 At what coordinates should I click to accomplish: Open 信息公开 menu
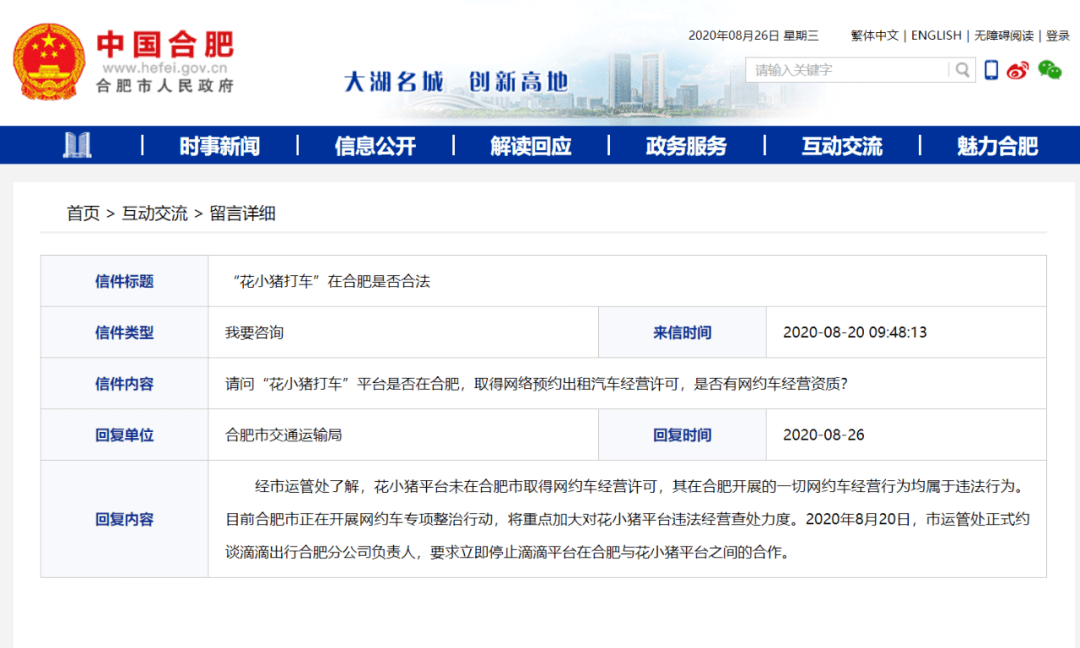[x=375, y=146]
